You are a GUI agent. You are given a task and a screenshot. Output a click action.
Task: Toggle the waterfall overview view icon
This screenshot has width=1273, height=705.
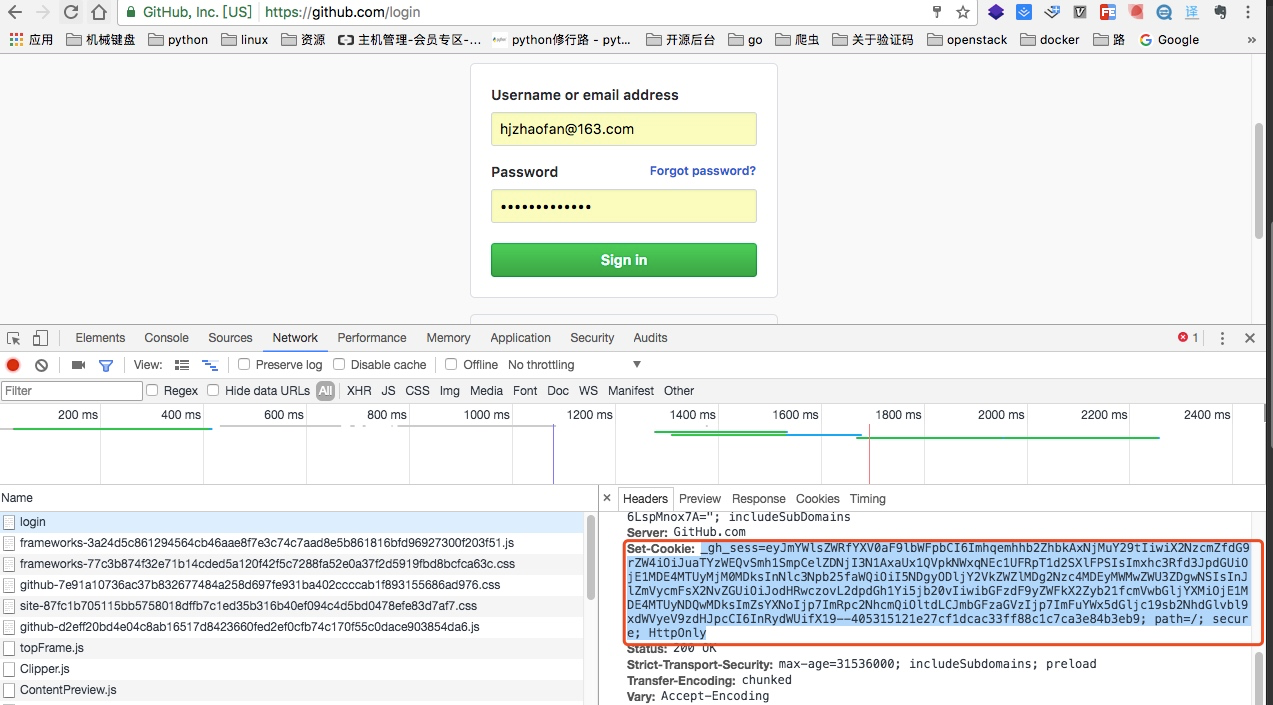[210, 365]
